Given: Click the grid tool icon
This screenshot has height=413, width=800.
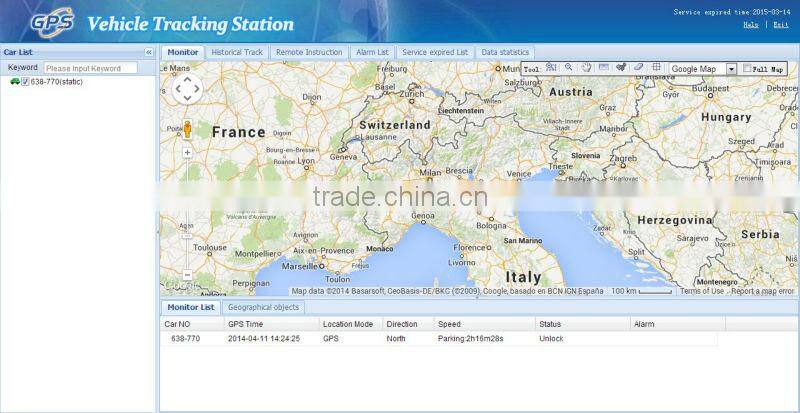Looking at the screenshot, I should click(657, 68).
